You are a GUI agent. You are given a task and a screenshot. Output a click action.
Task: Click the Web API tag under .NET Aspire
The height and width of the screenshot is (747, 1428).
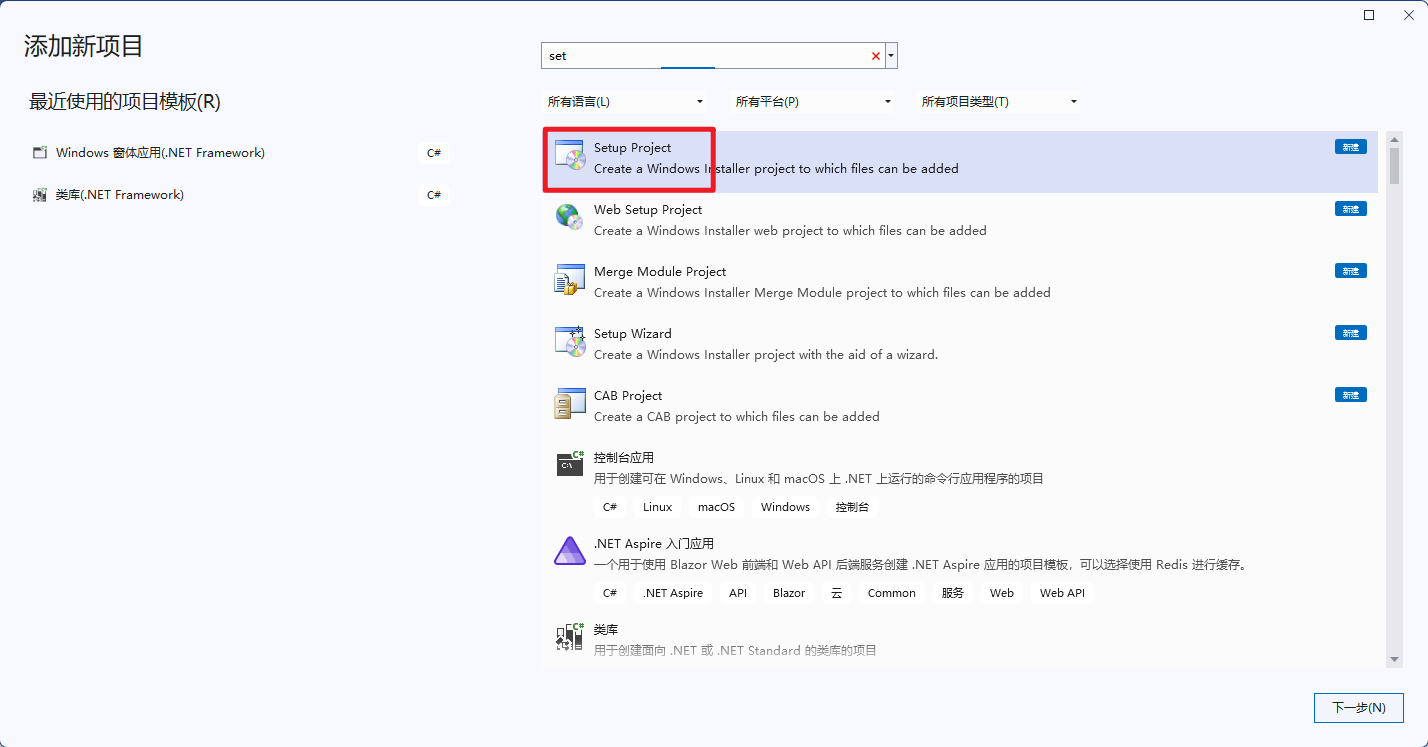coord(1062,592)
